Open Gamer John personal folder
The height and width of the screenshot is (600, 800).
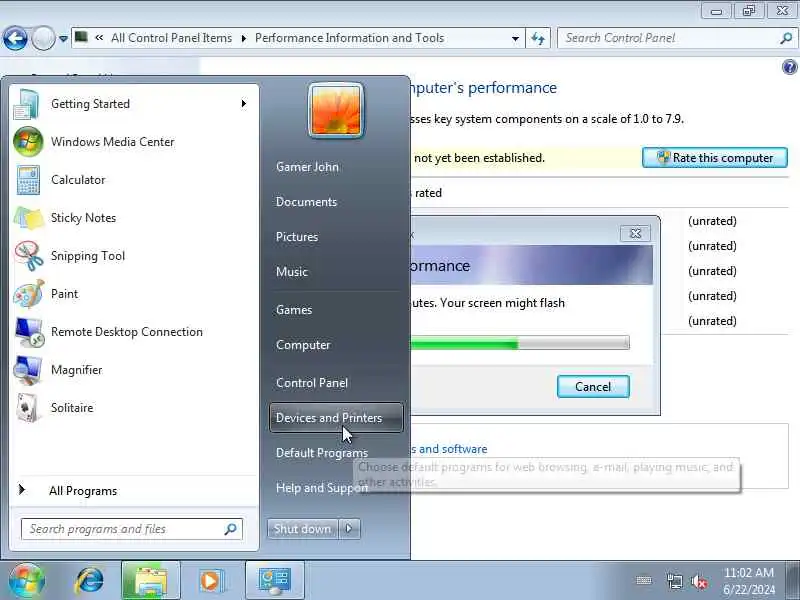(x=307, y=167)
